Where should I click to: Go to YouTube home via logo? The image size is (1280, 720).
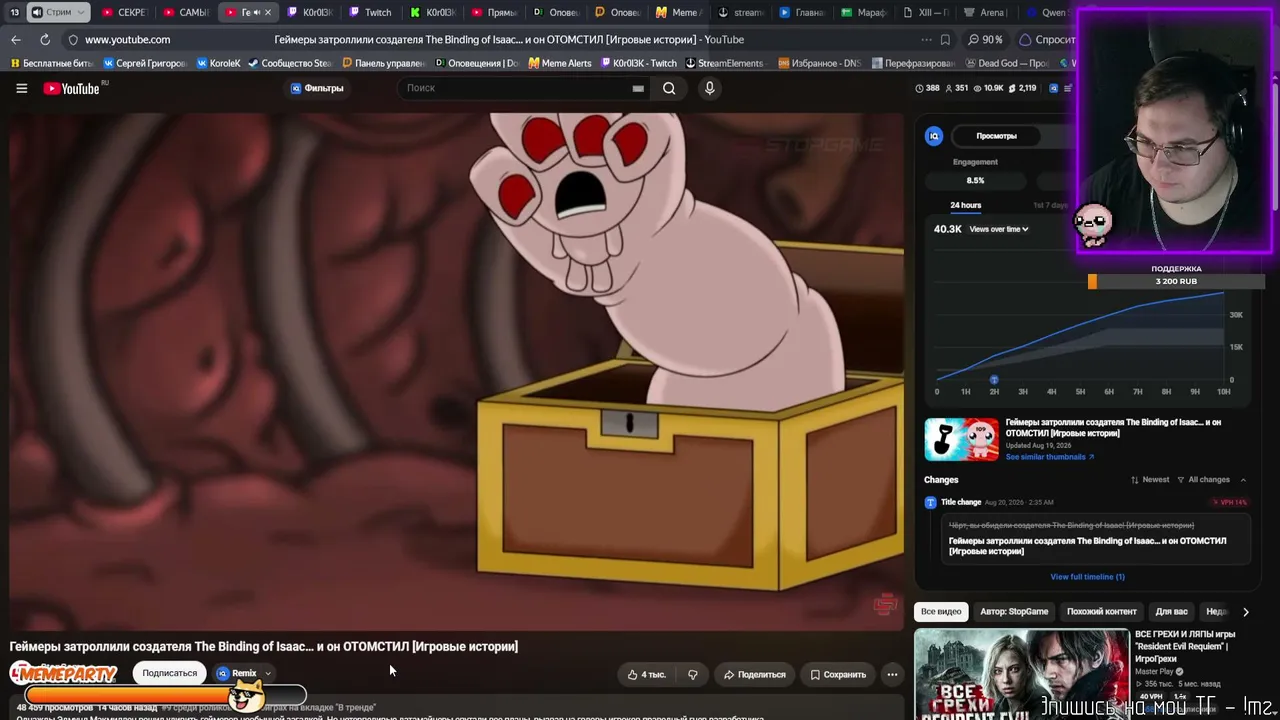coord(72,88)
